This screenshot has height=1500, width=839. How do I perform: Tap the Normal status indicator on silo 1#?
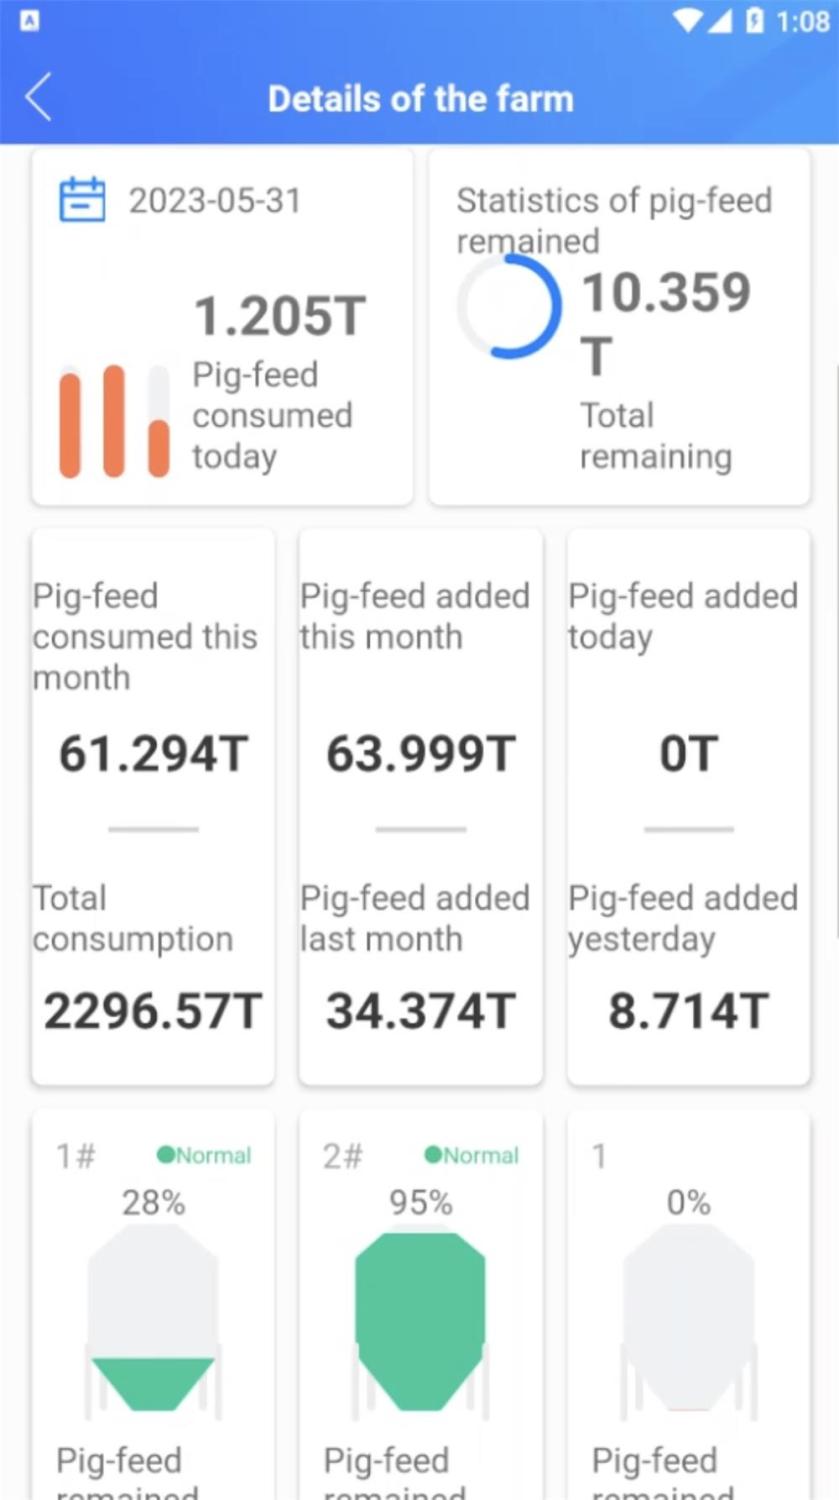pos(204,1155)
